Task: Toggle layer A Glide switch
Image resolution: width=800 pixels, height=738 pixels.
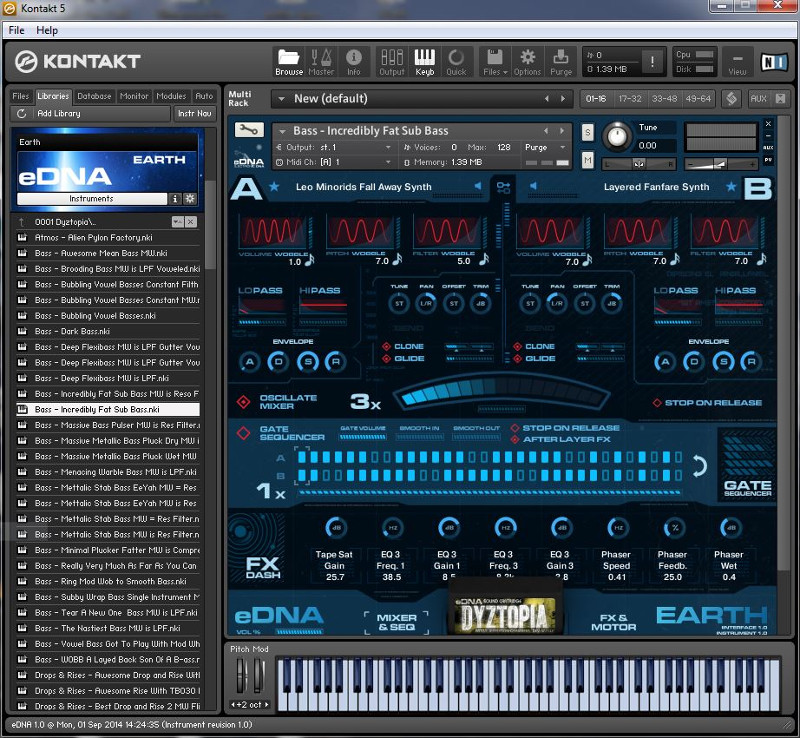Action: pyautogui.click(x=387, y=359)
